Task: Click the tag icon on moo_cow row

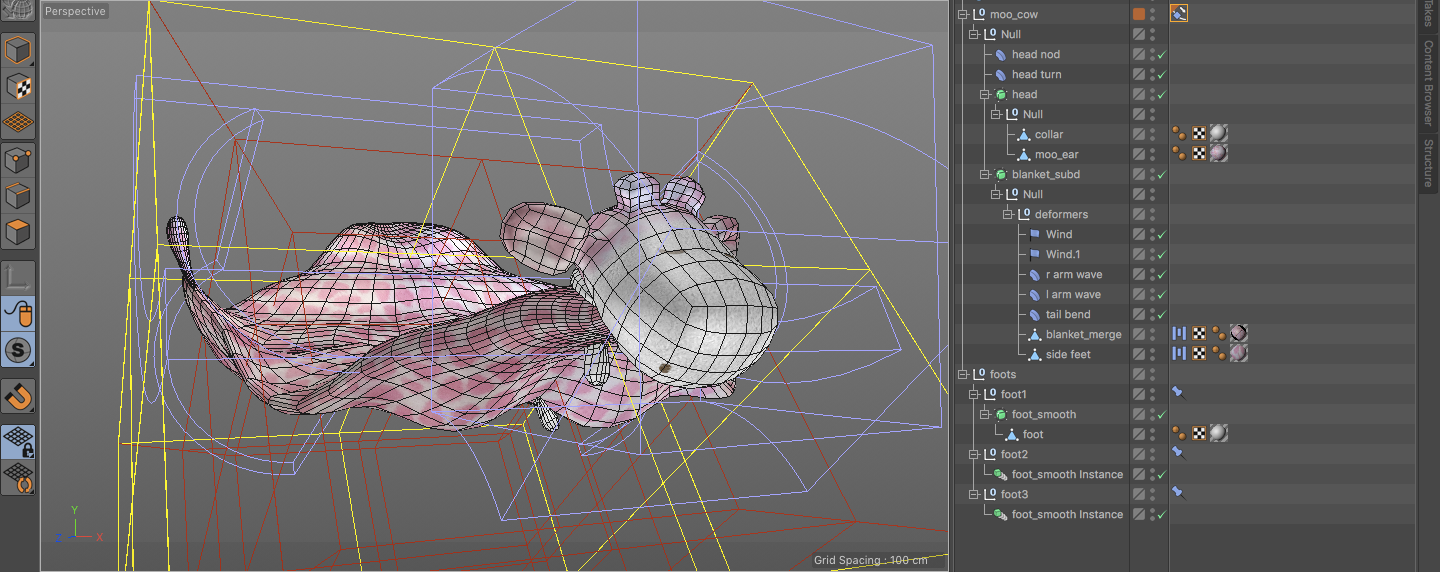Action: click(x=1179, y=14)
